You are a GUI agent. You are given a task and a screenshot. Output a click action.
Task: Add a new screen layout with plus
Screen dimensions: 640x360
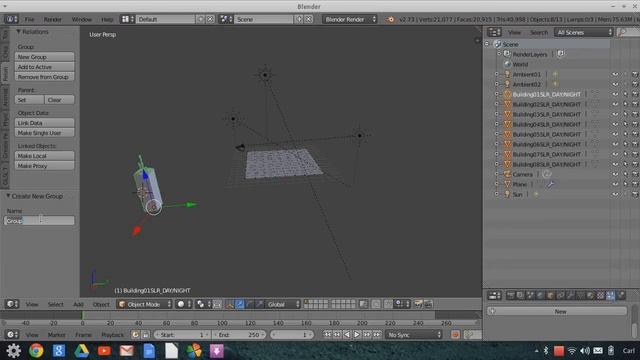(x=200, y=19)
